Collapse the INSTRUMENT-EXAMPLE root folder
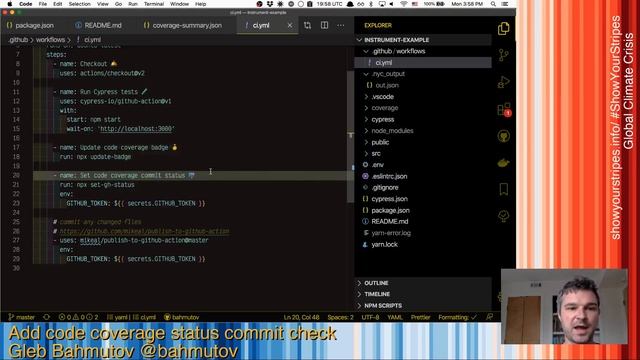This screenshot has width=640, height=360. [x=423, y=40]
